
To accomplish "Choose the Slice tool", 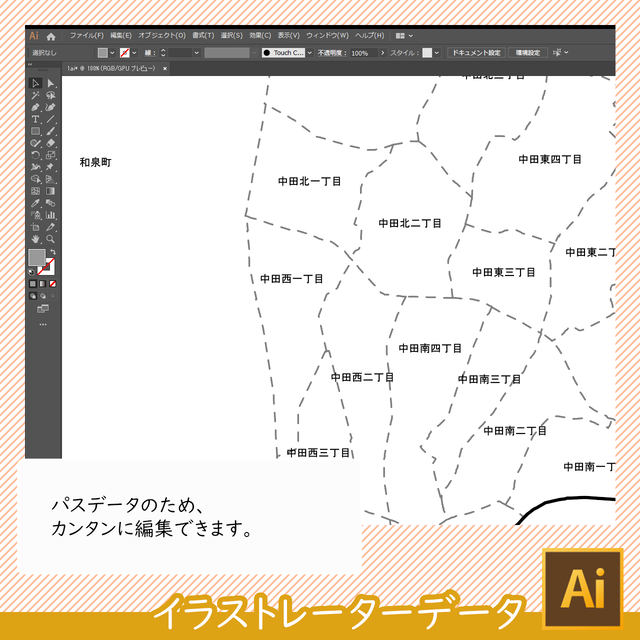I will pyautogui.click(x=51, y=227).
